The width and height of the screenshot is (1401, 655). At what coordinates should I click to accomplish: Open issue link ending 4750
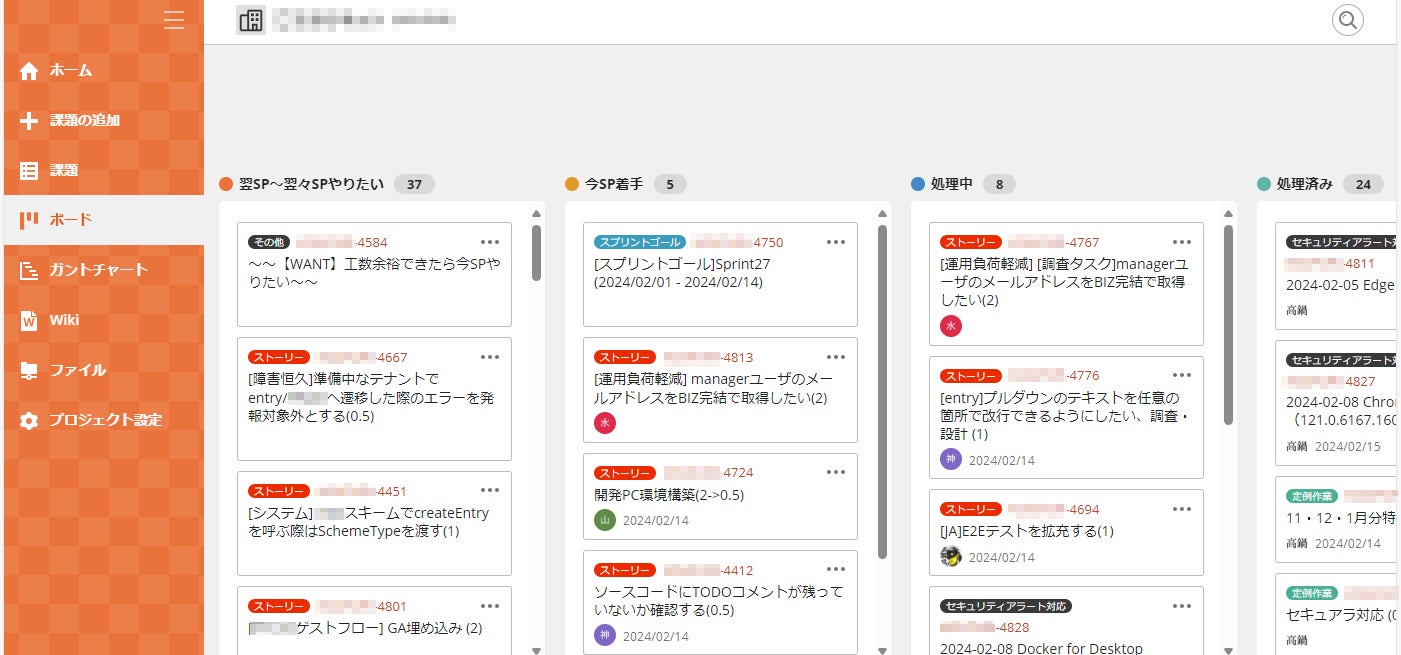737,242
